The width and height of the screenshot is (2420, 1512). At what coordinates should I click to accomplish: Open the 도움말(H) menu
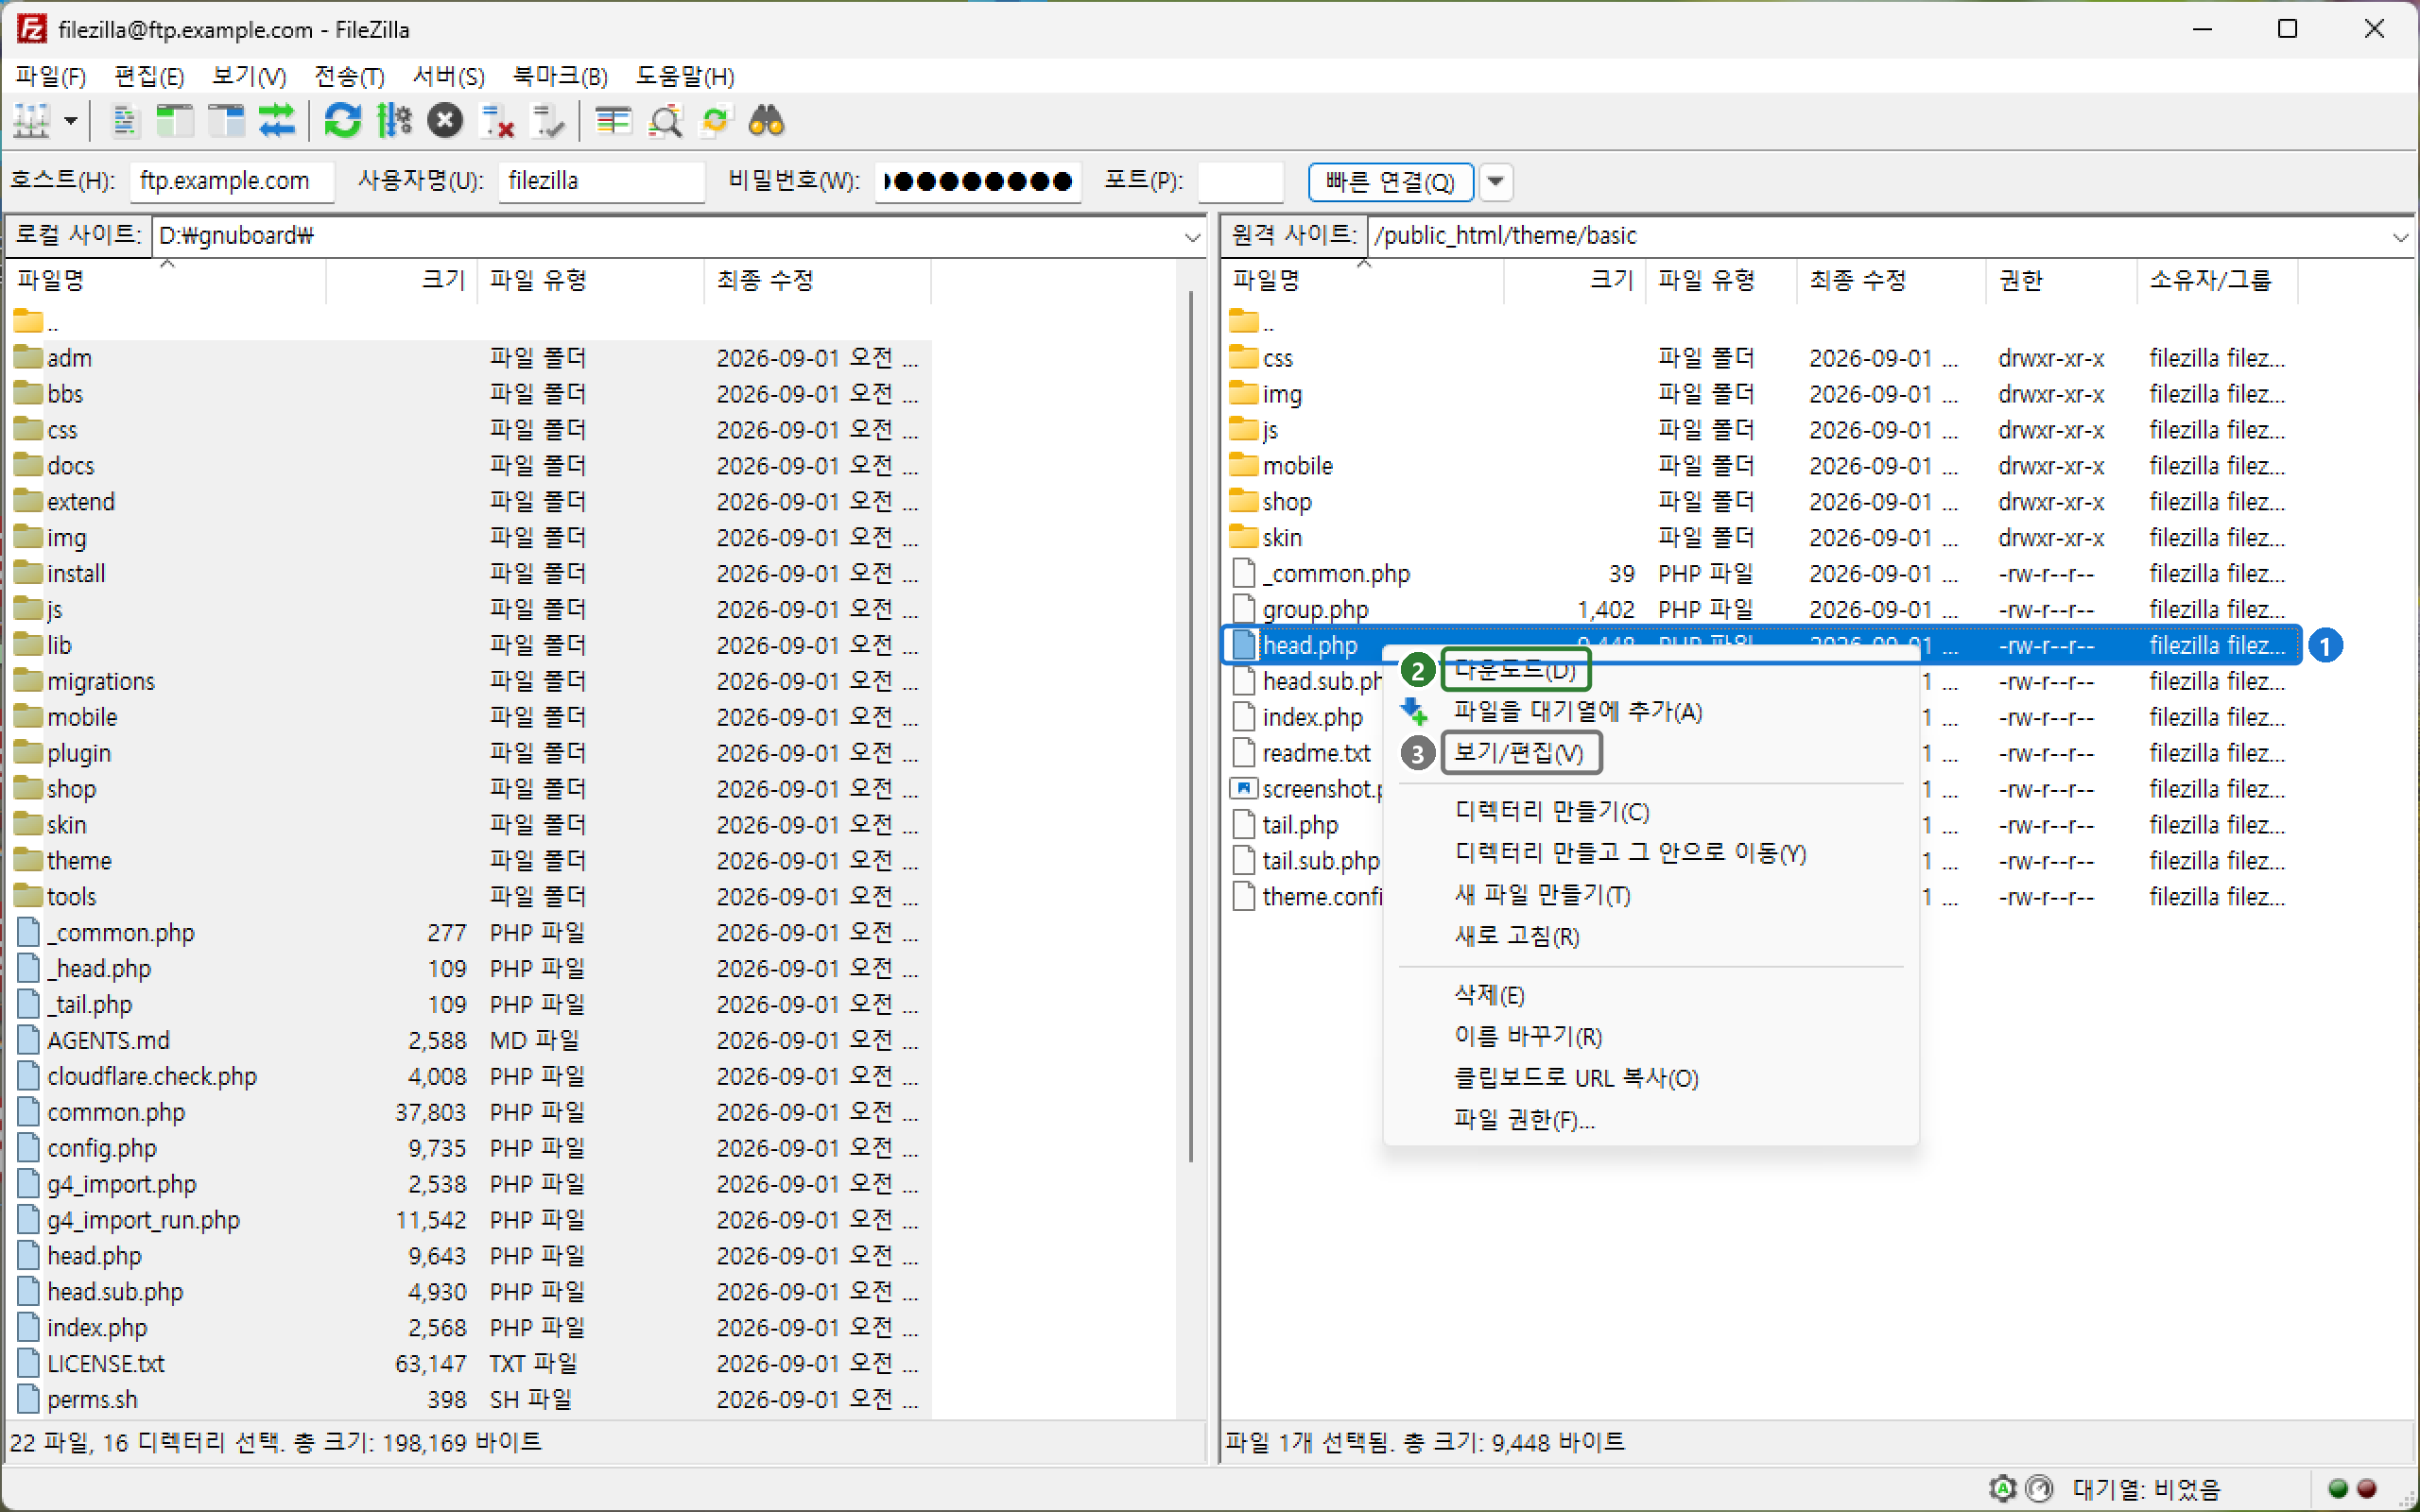click(x=685, y=76)
